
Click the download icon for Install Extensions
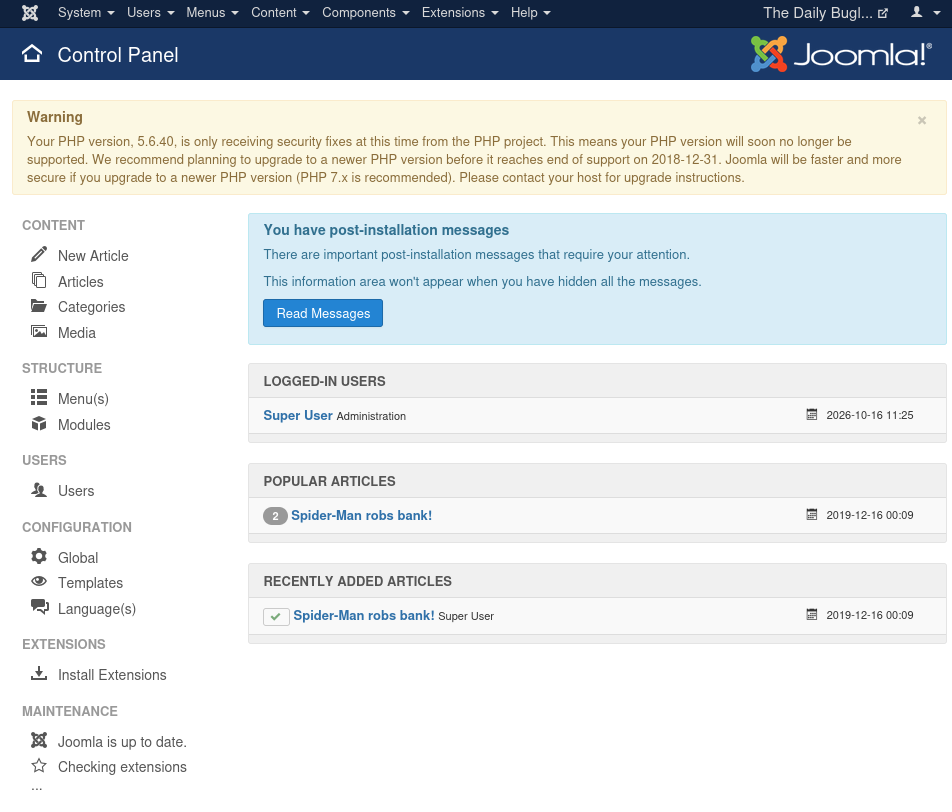click(39, 673)
